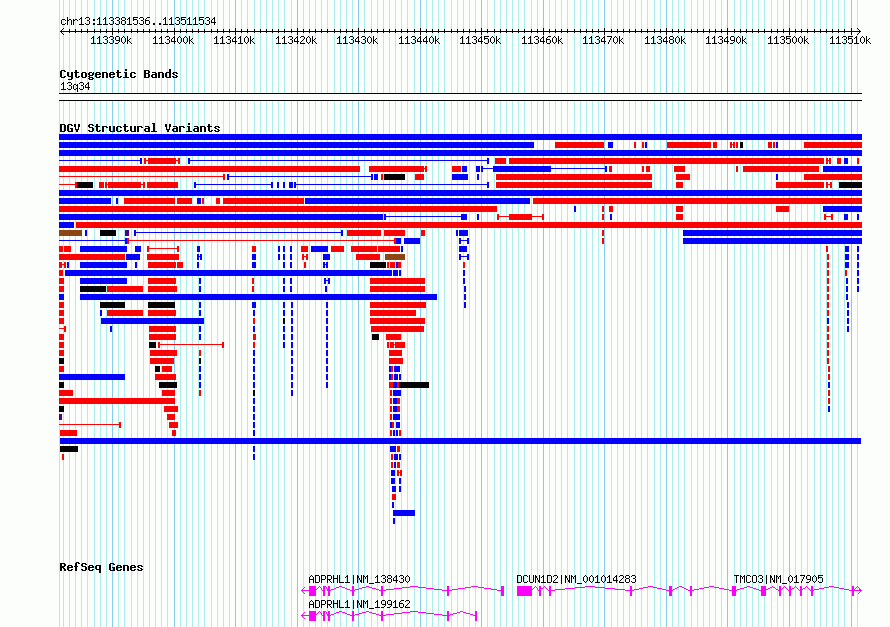This screenshot has width=890, height=627.
Task: Open the RefSeq Genes track title
Action: 101,567
